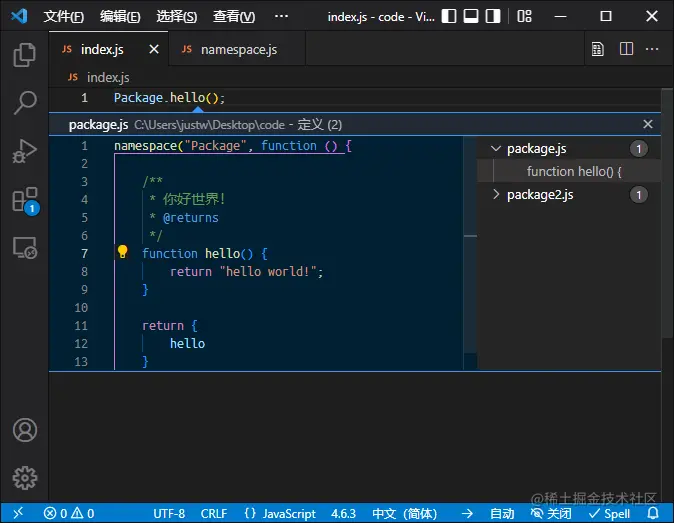Open the Search view in activity bar

pos(25,103)
